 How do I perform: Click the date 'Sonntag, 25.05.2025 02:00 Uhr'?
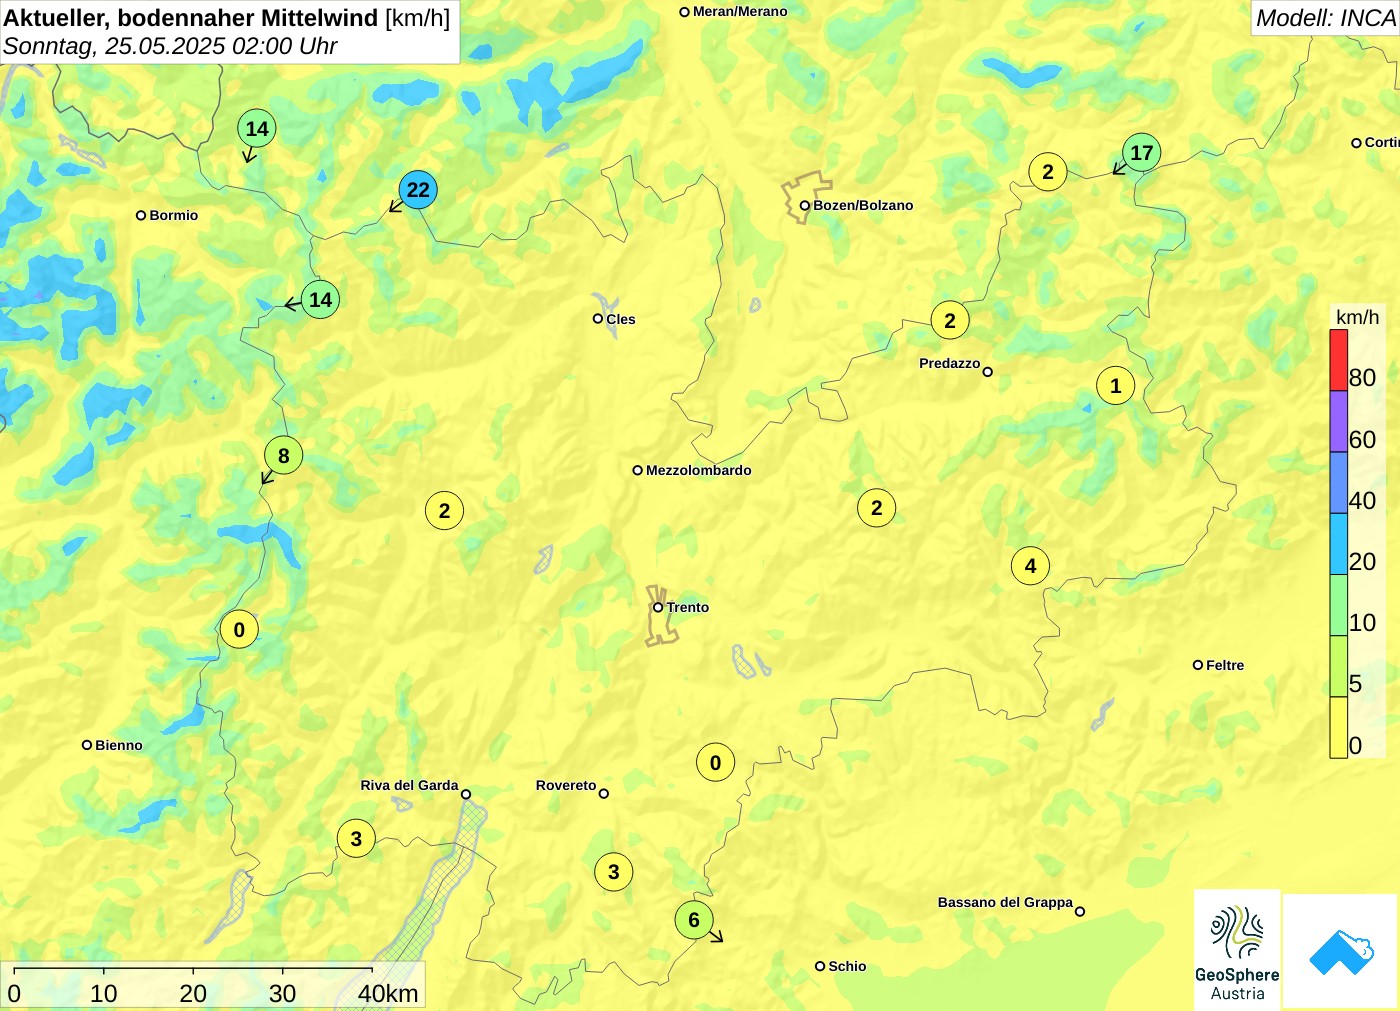[x=170, y=46]
